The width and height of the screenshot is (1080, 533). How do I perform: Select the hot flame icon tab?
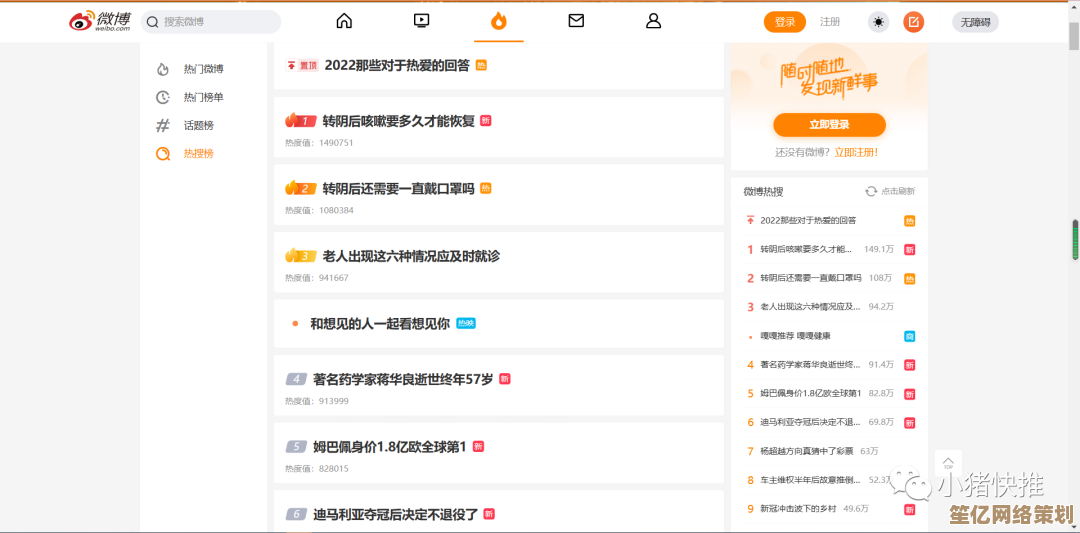tap(498, 21)
